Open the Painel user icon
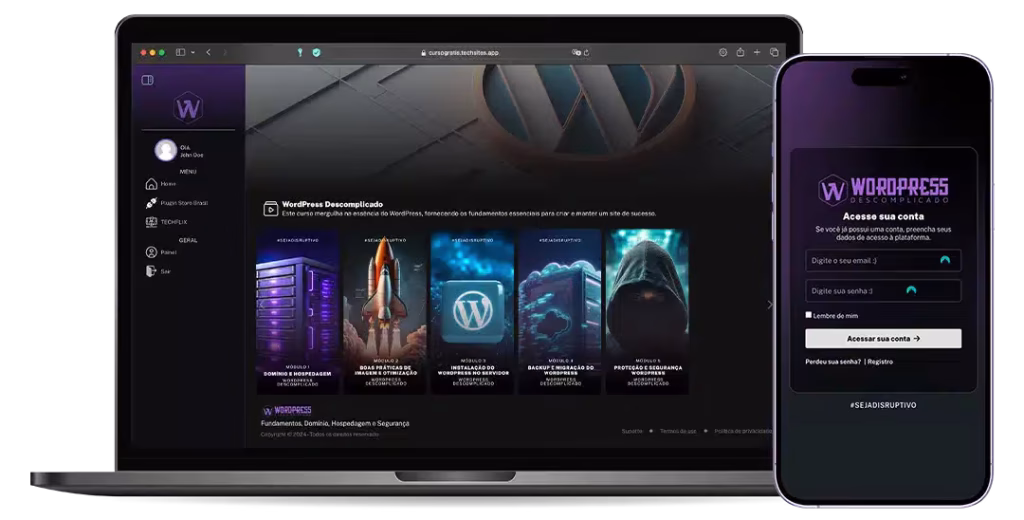 click(x=151, y=252)
